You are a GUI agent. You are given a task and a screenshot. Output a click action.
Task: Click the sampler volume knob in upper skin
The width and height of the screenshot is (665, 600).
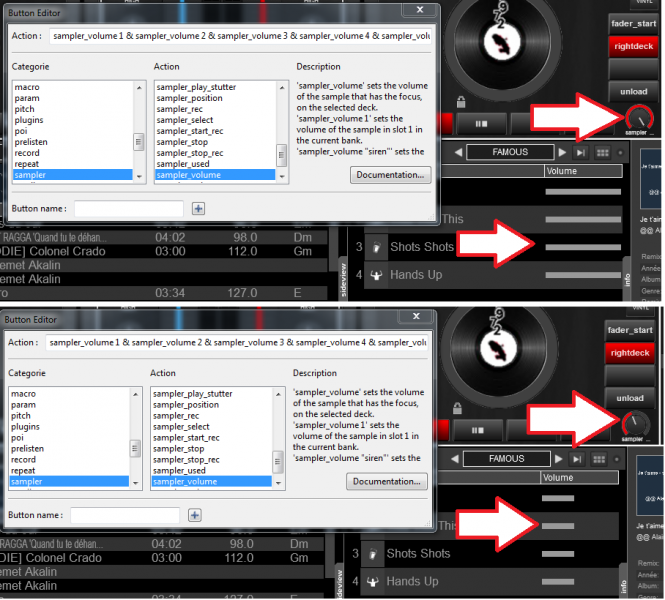click(638, 118)
